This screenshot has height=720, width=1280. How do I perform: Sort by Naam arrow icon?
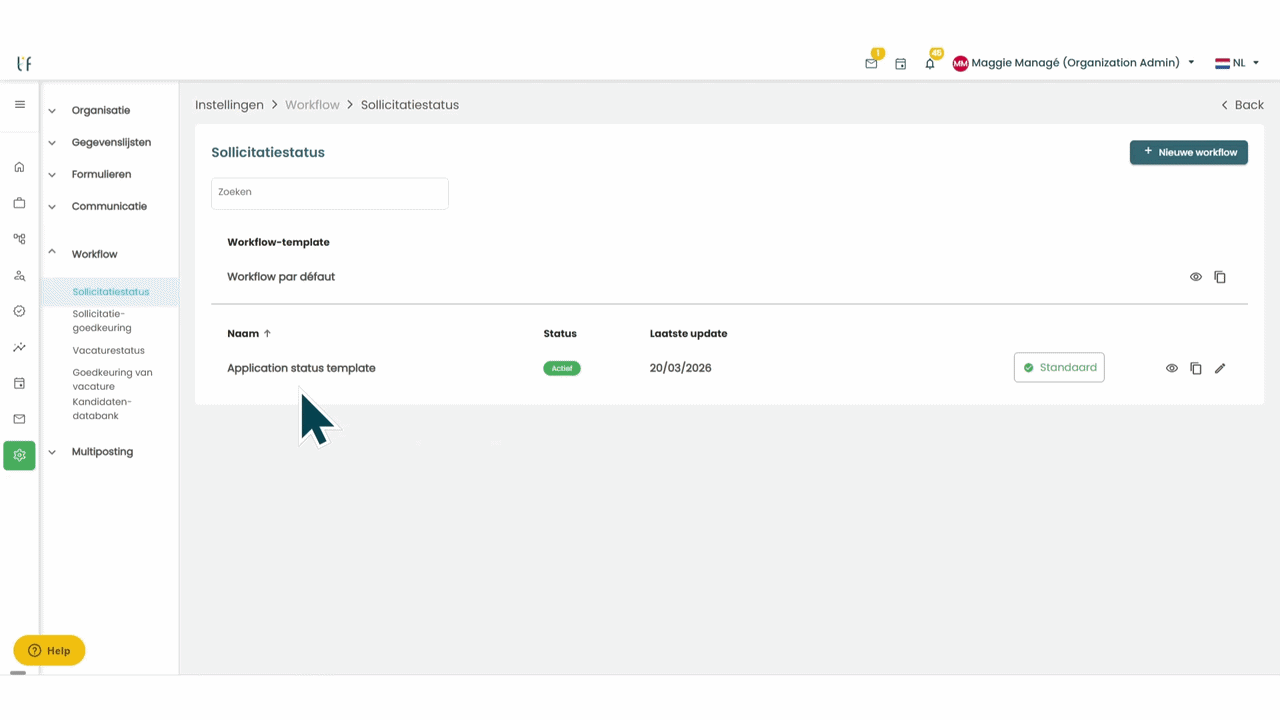pos(267,333)
